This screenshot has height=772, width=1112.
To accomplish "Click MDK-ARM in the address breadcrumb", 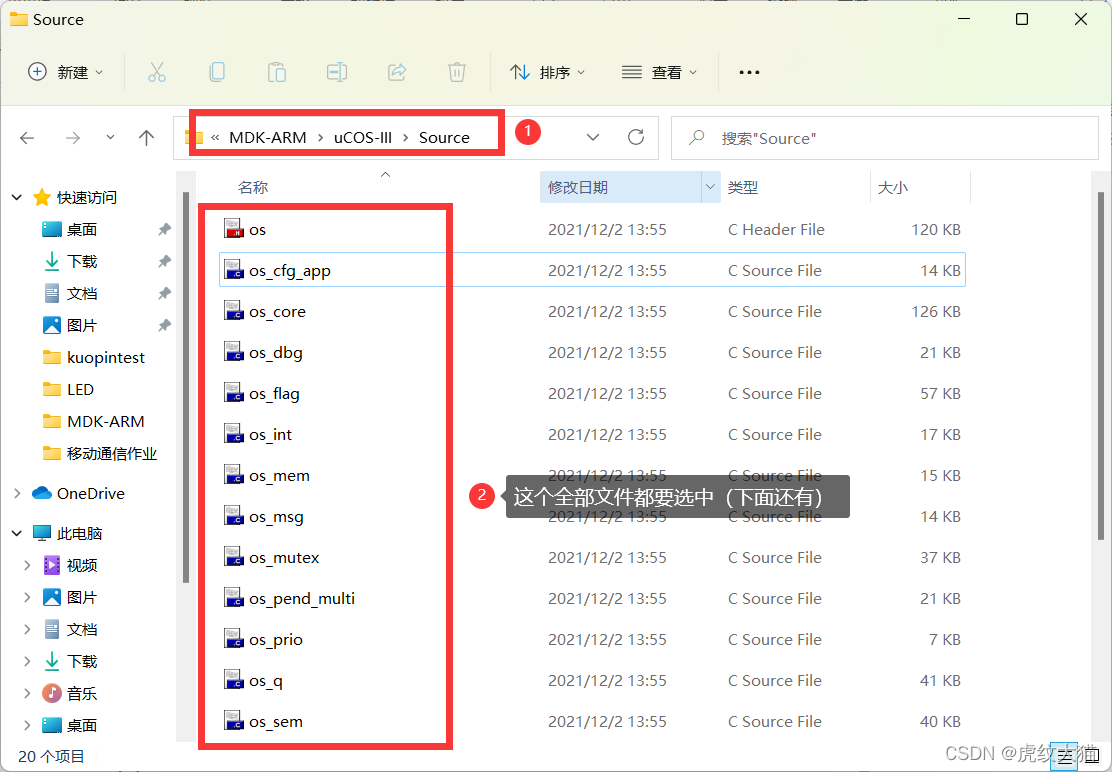I will click(267, 138).
